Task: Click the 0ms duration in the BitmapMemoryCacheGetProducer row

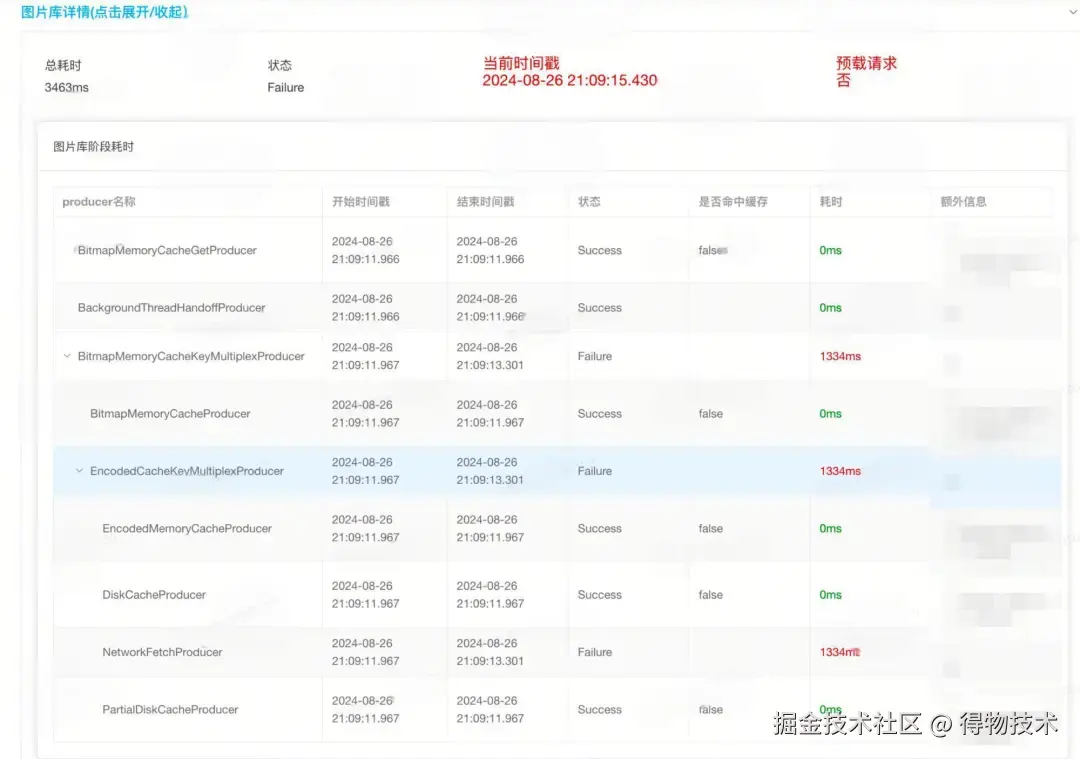Action: click(x=830, y=251)
